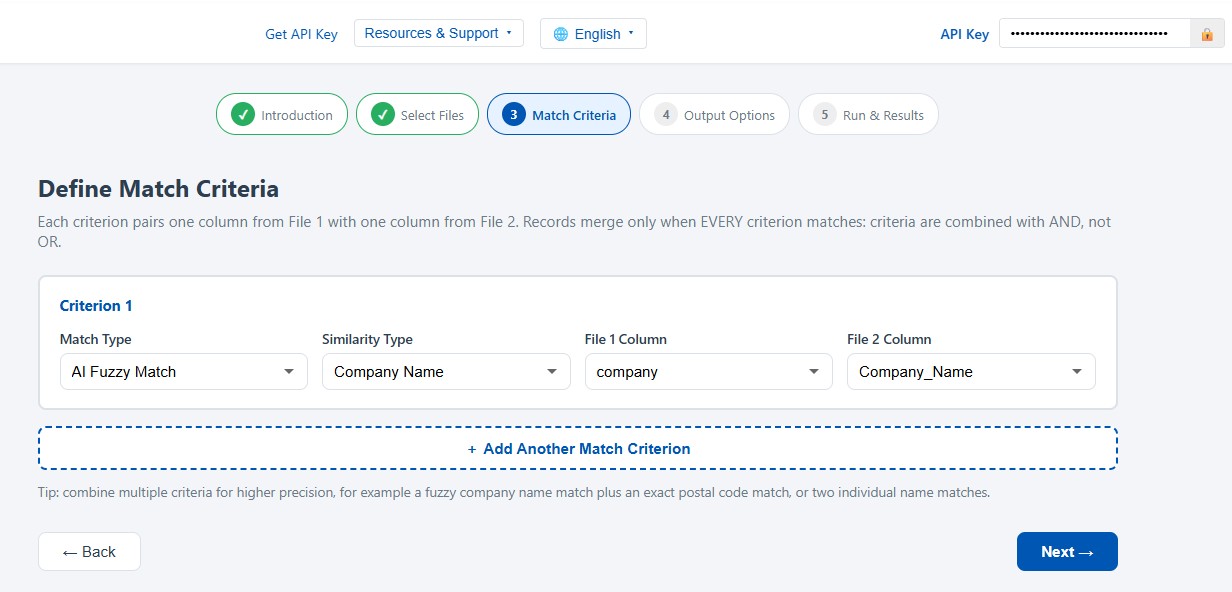Click the number 4 step badge
Viewport: 1232px width, 592px height.
(665, 115)
